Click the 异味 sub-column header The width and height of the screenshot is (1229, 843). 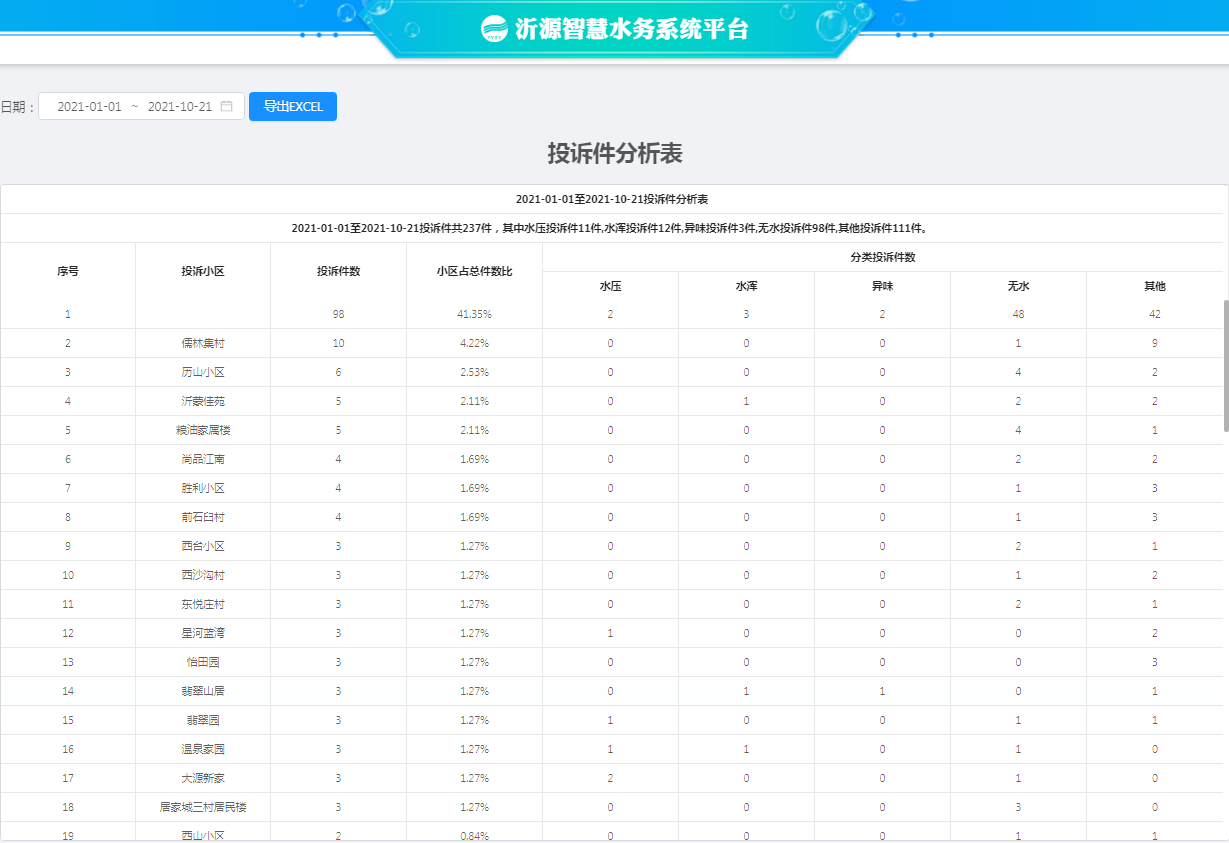pyautogui.click(x=882, y=286)
